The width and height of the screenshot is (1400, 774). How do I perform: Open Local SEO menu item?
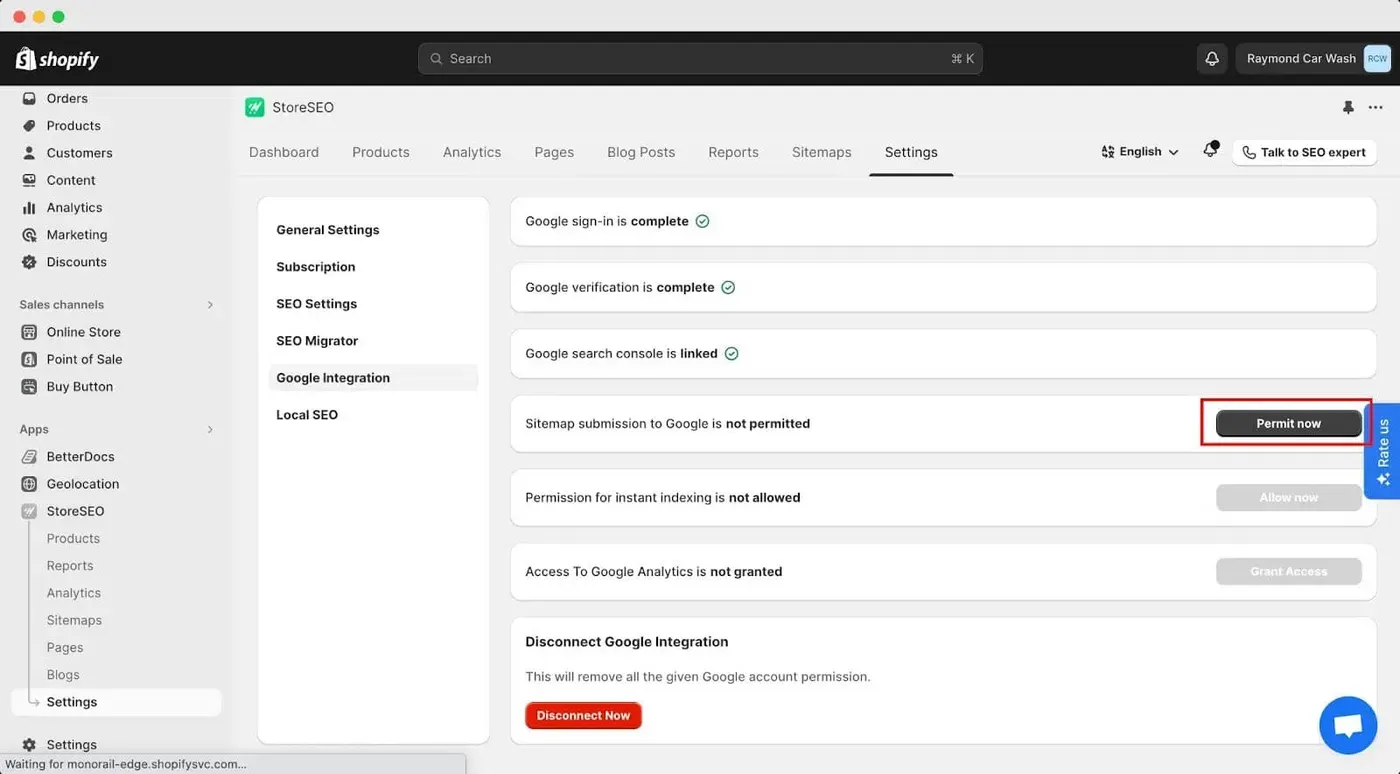tap(307, 415)
